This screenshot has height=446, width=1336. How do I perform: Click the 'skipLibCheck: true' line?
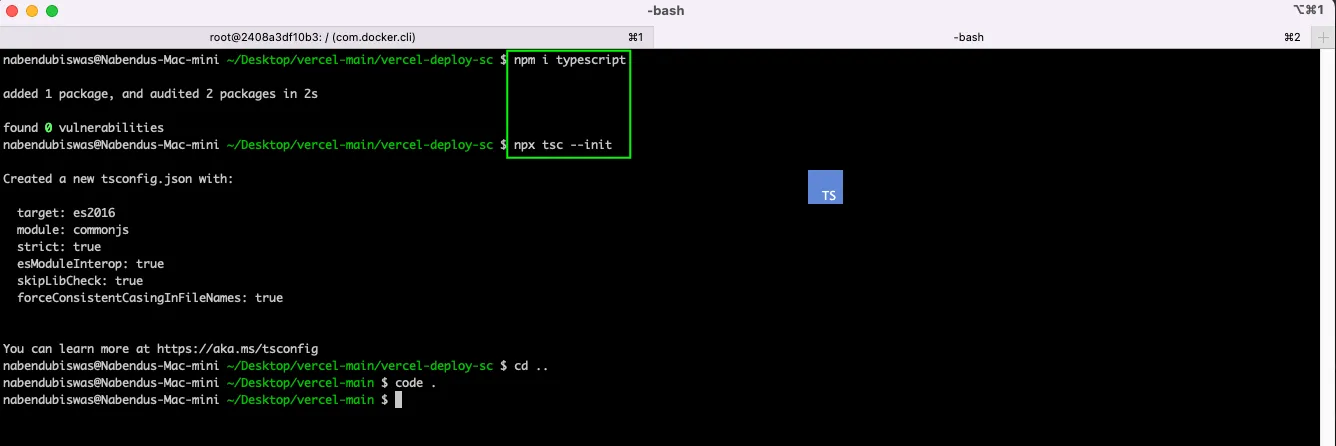(x=80, y=281)
